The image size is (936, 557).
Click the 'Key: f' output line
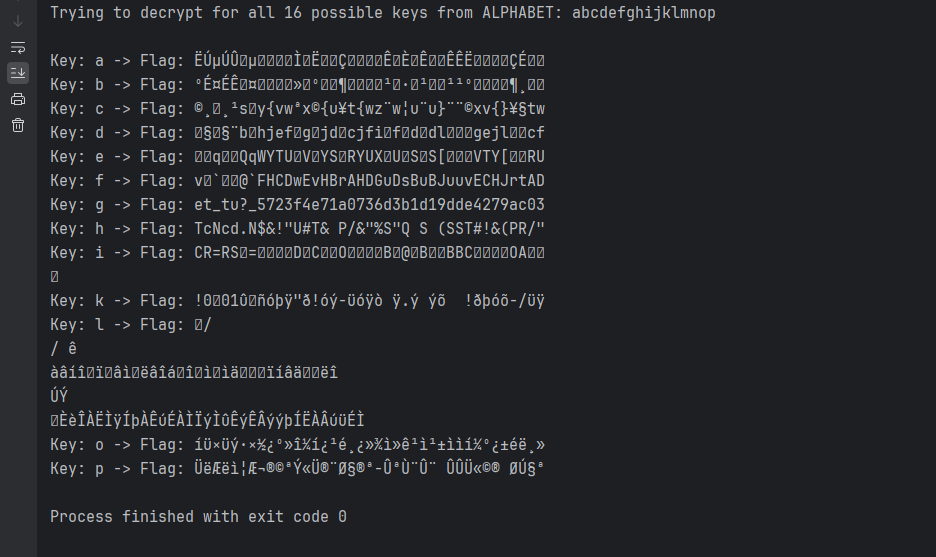pos(297,181)
